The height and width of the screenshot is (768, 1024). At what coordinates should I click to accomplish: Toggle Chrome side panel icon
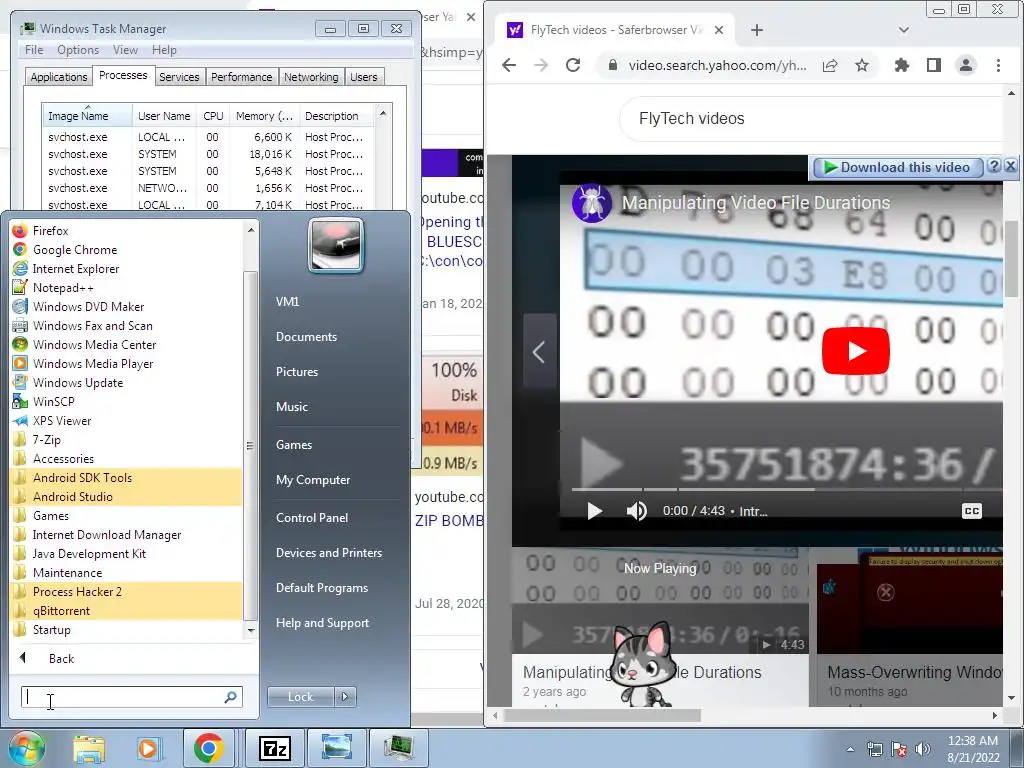(934, 65)
